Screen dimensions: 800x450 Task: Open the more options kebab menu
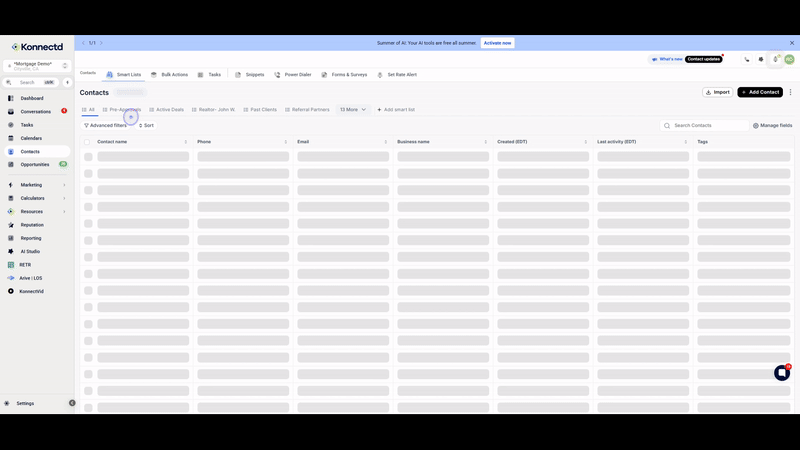pyautogui.click(x=790, y=92)
